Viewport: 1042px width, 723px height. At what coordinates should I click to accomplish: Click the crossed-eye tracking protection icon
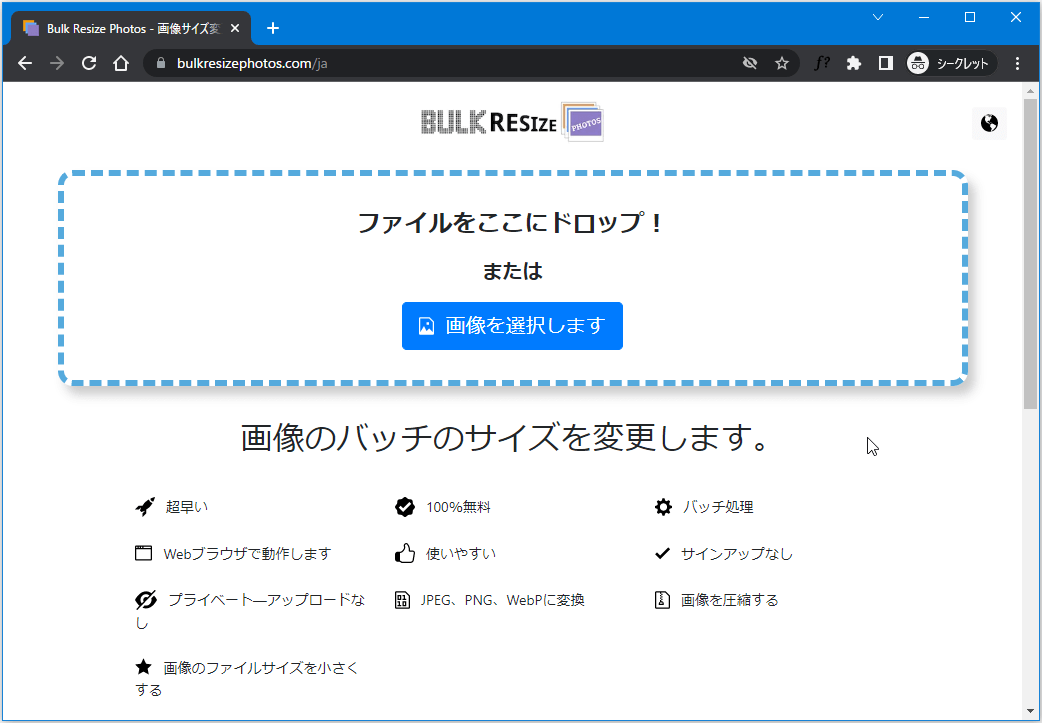coord(750,64)
